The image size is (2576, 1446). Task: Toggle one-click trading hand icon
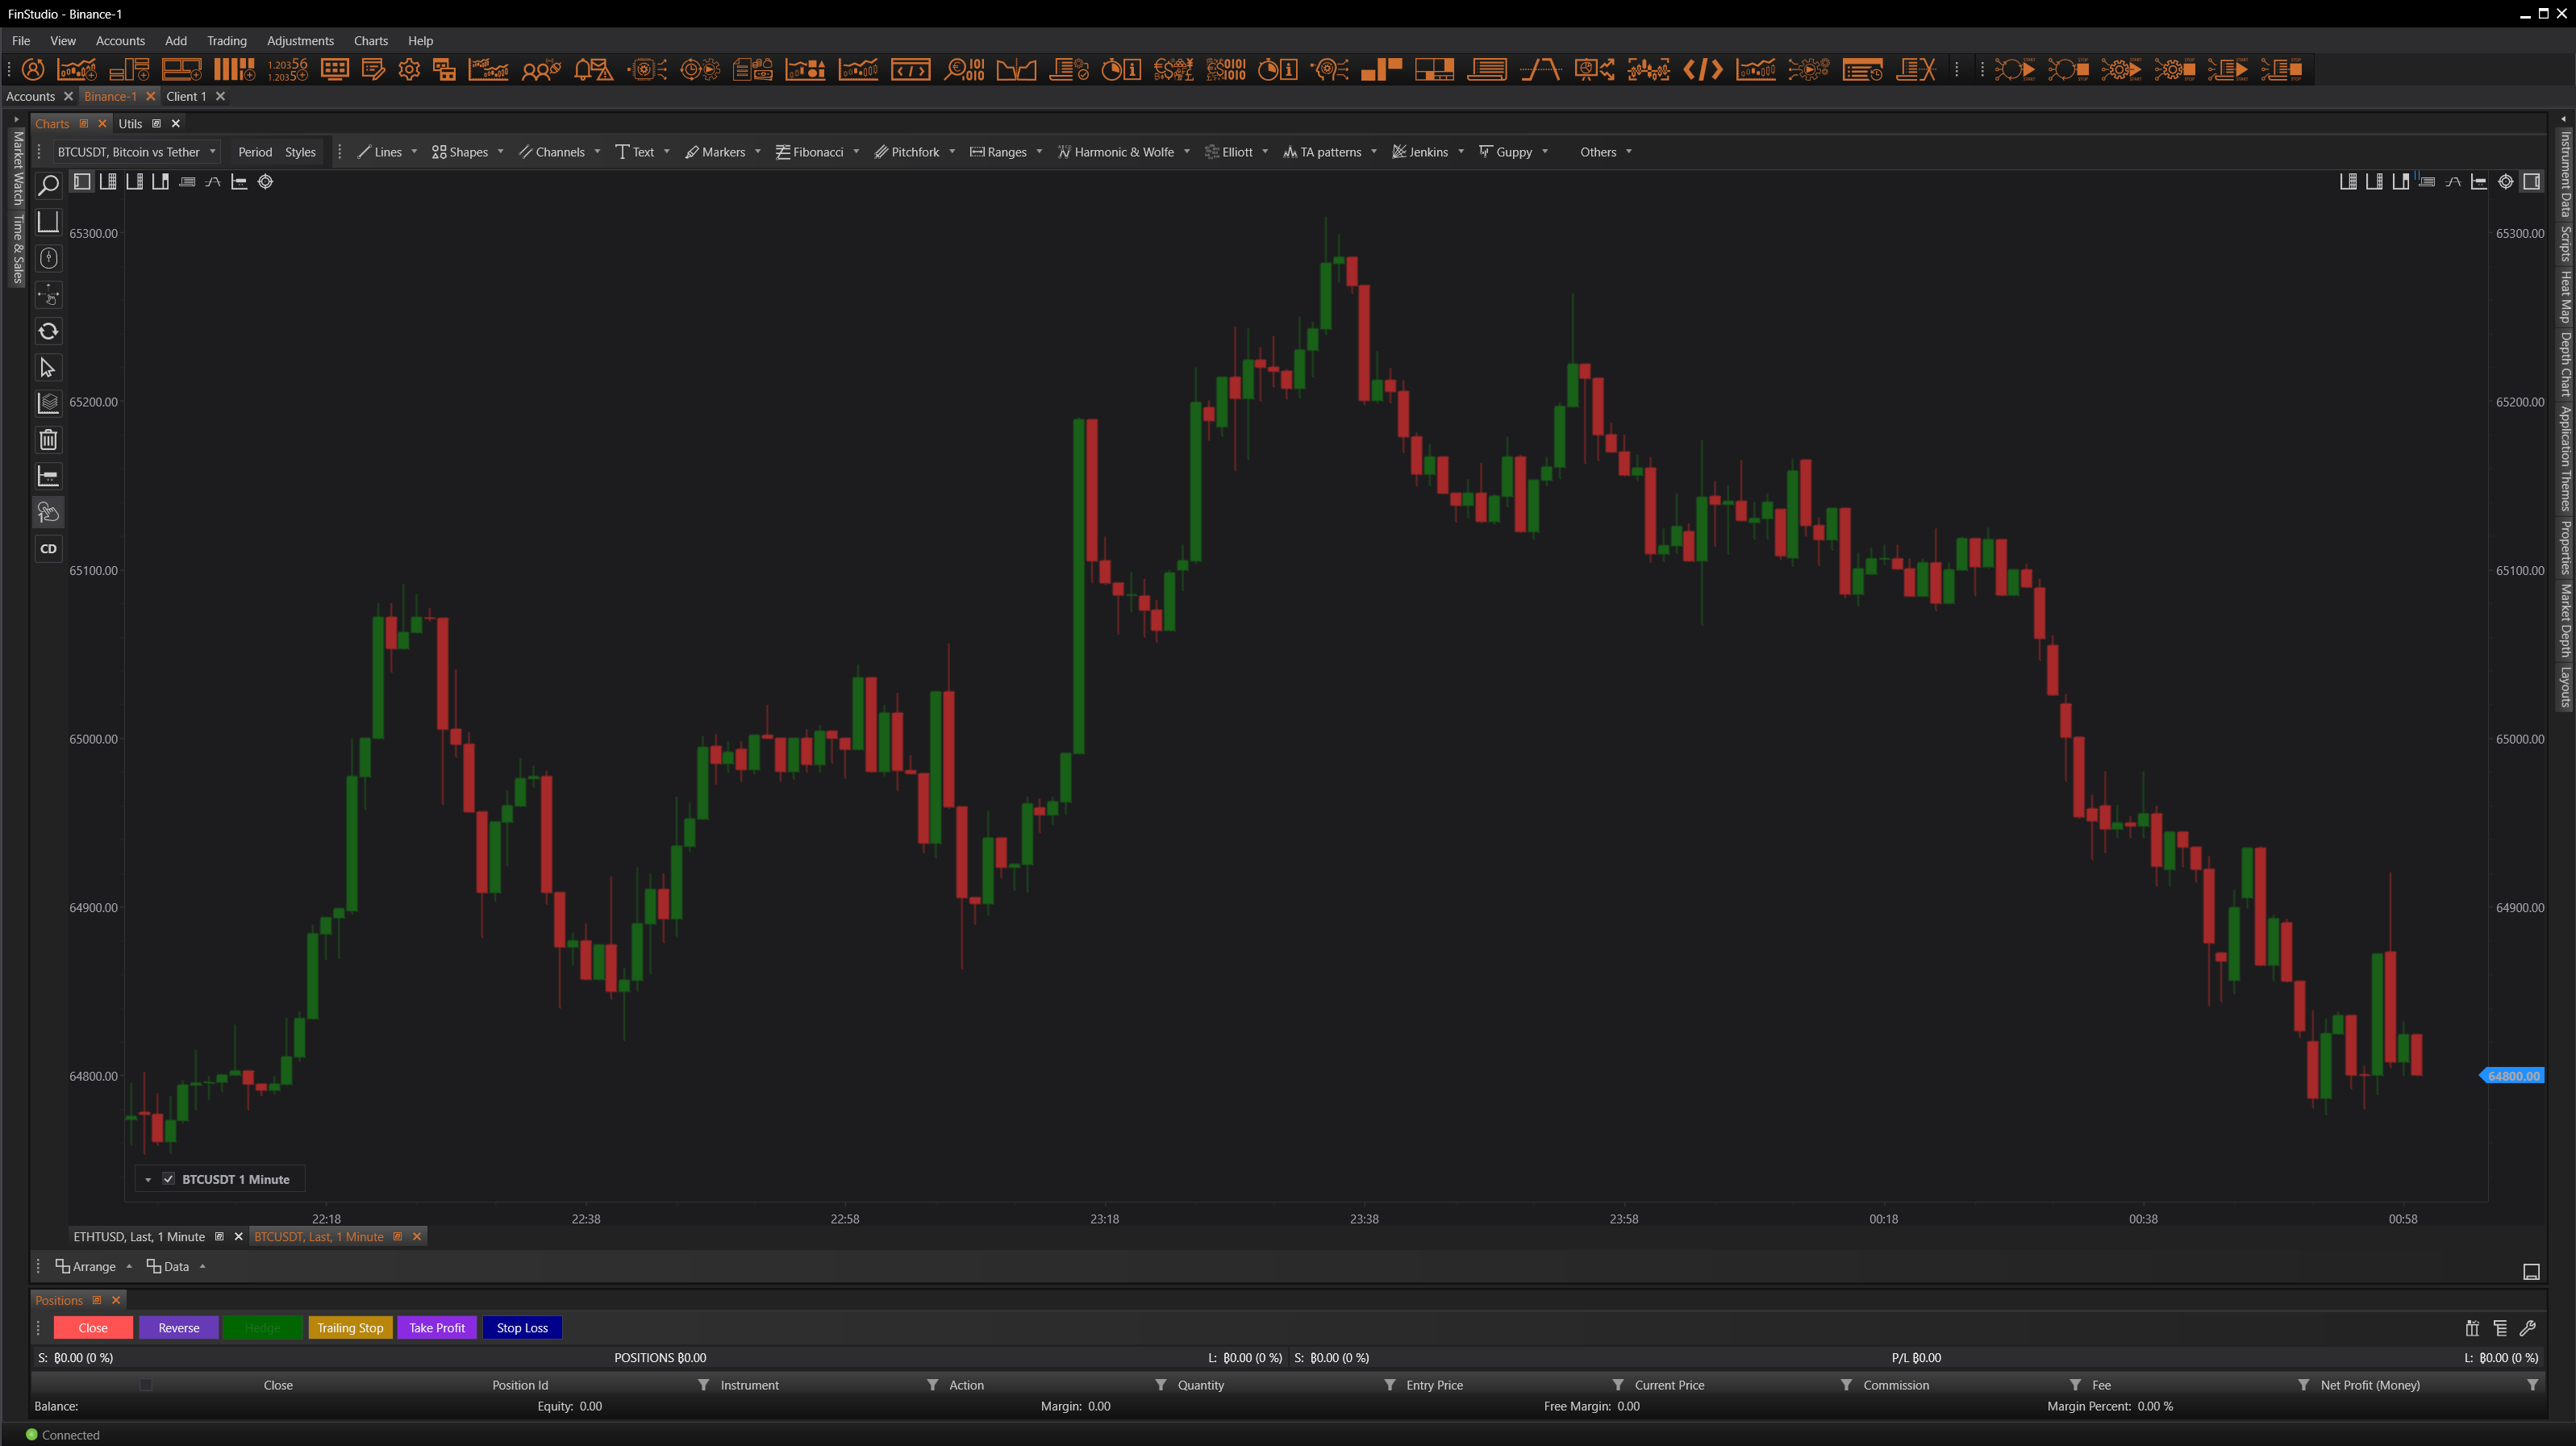pos(48,513)
